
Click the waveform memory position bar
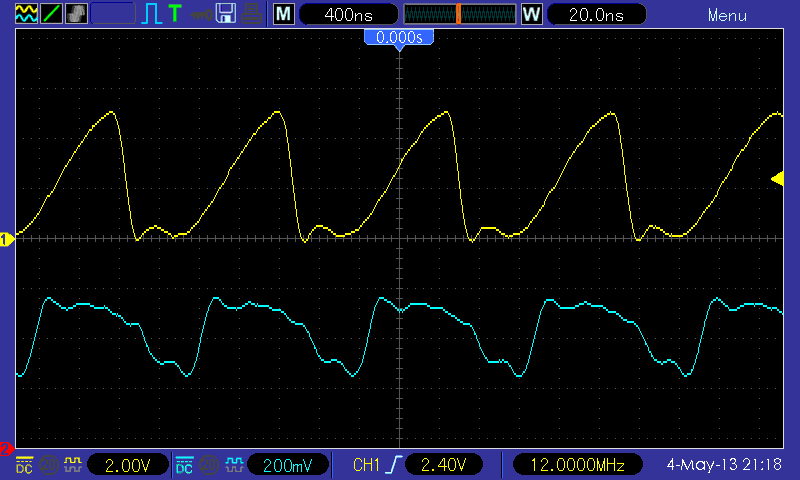tap(460, 14)
